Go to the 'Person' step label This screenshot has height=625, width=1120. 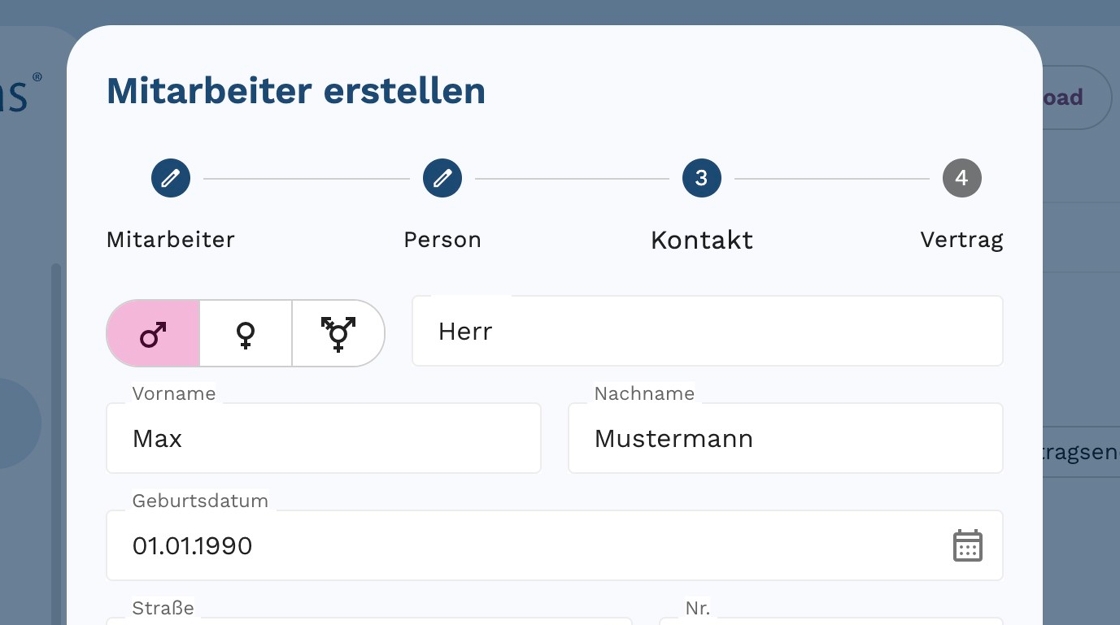click(x=442, y=240)
